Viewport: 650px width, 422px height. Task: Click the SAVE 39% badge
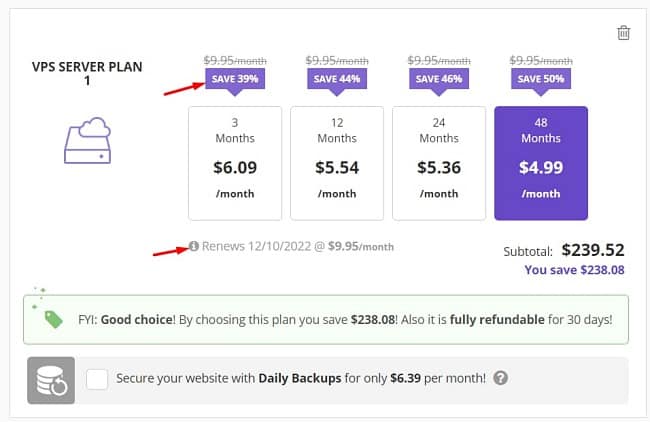pos(235,79)
